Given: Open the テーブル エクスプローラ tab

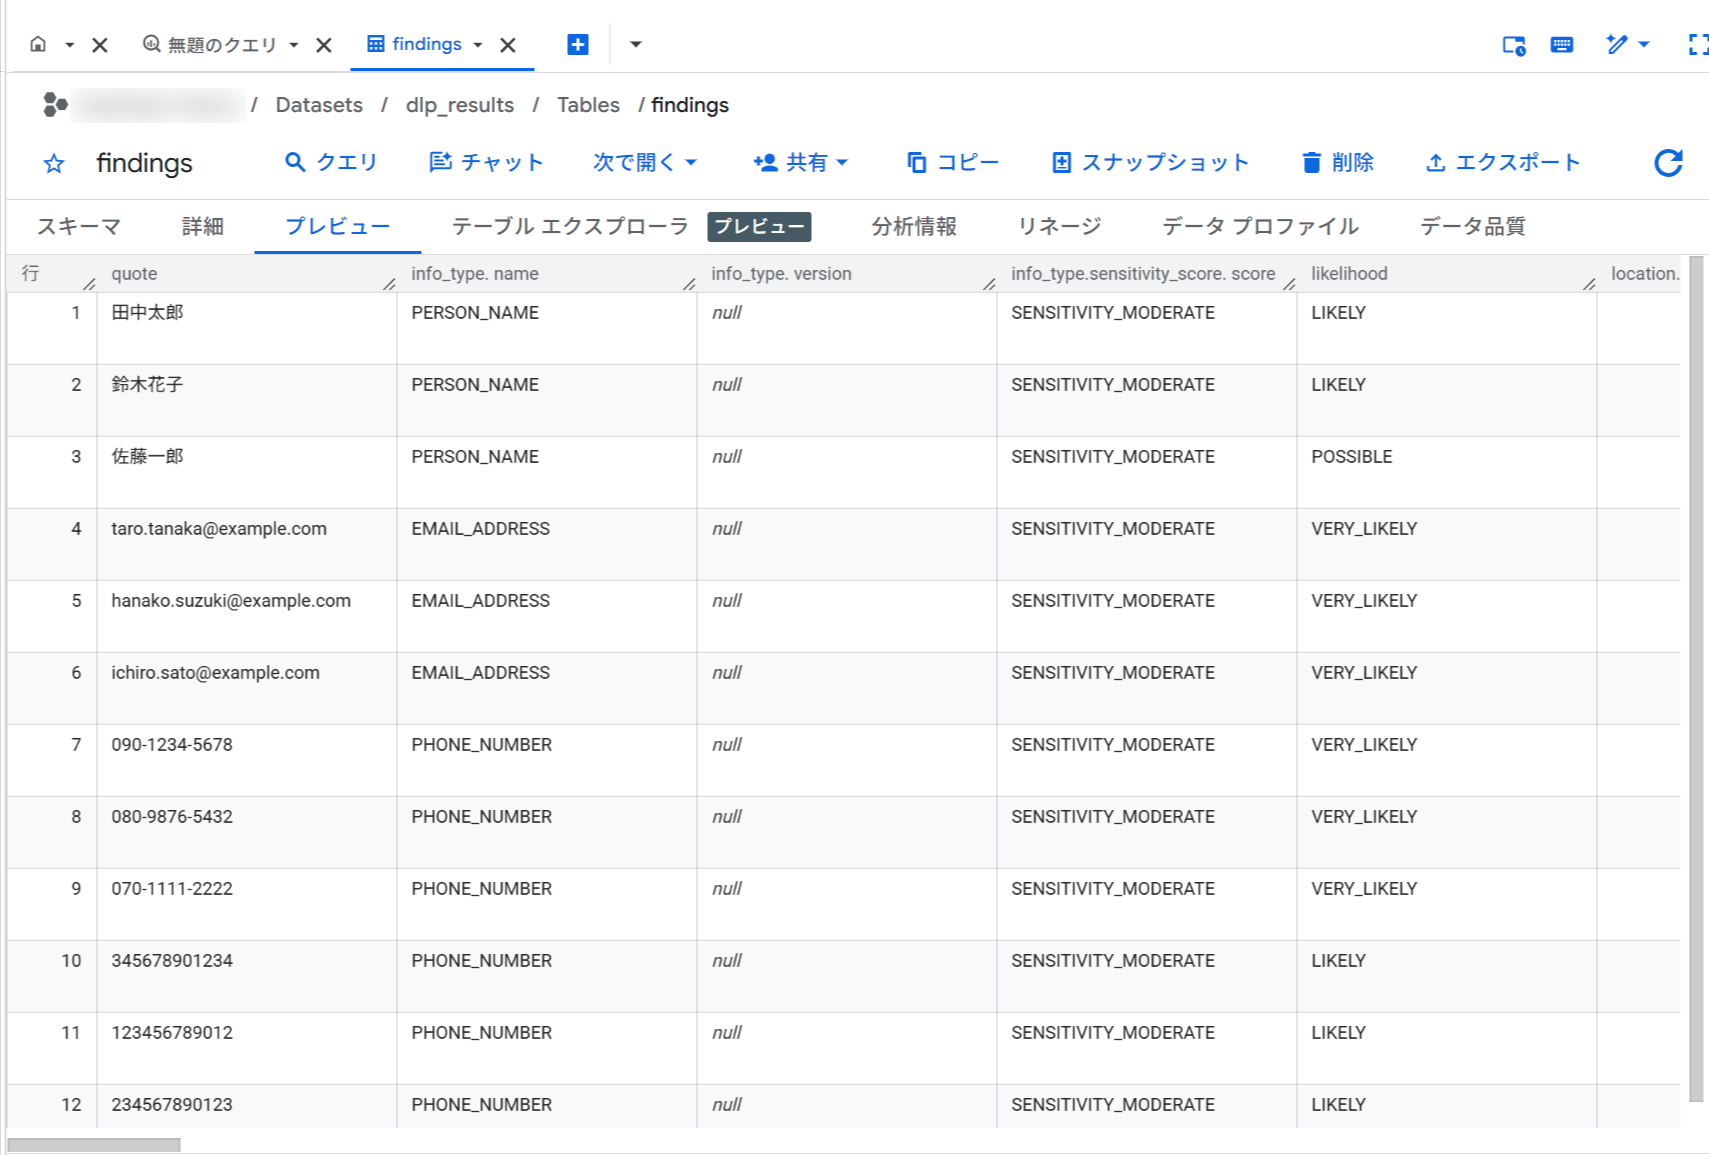Looking at the screenshot, I should (570, 226).
